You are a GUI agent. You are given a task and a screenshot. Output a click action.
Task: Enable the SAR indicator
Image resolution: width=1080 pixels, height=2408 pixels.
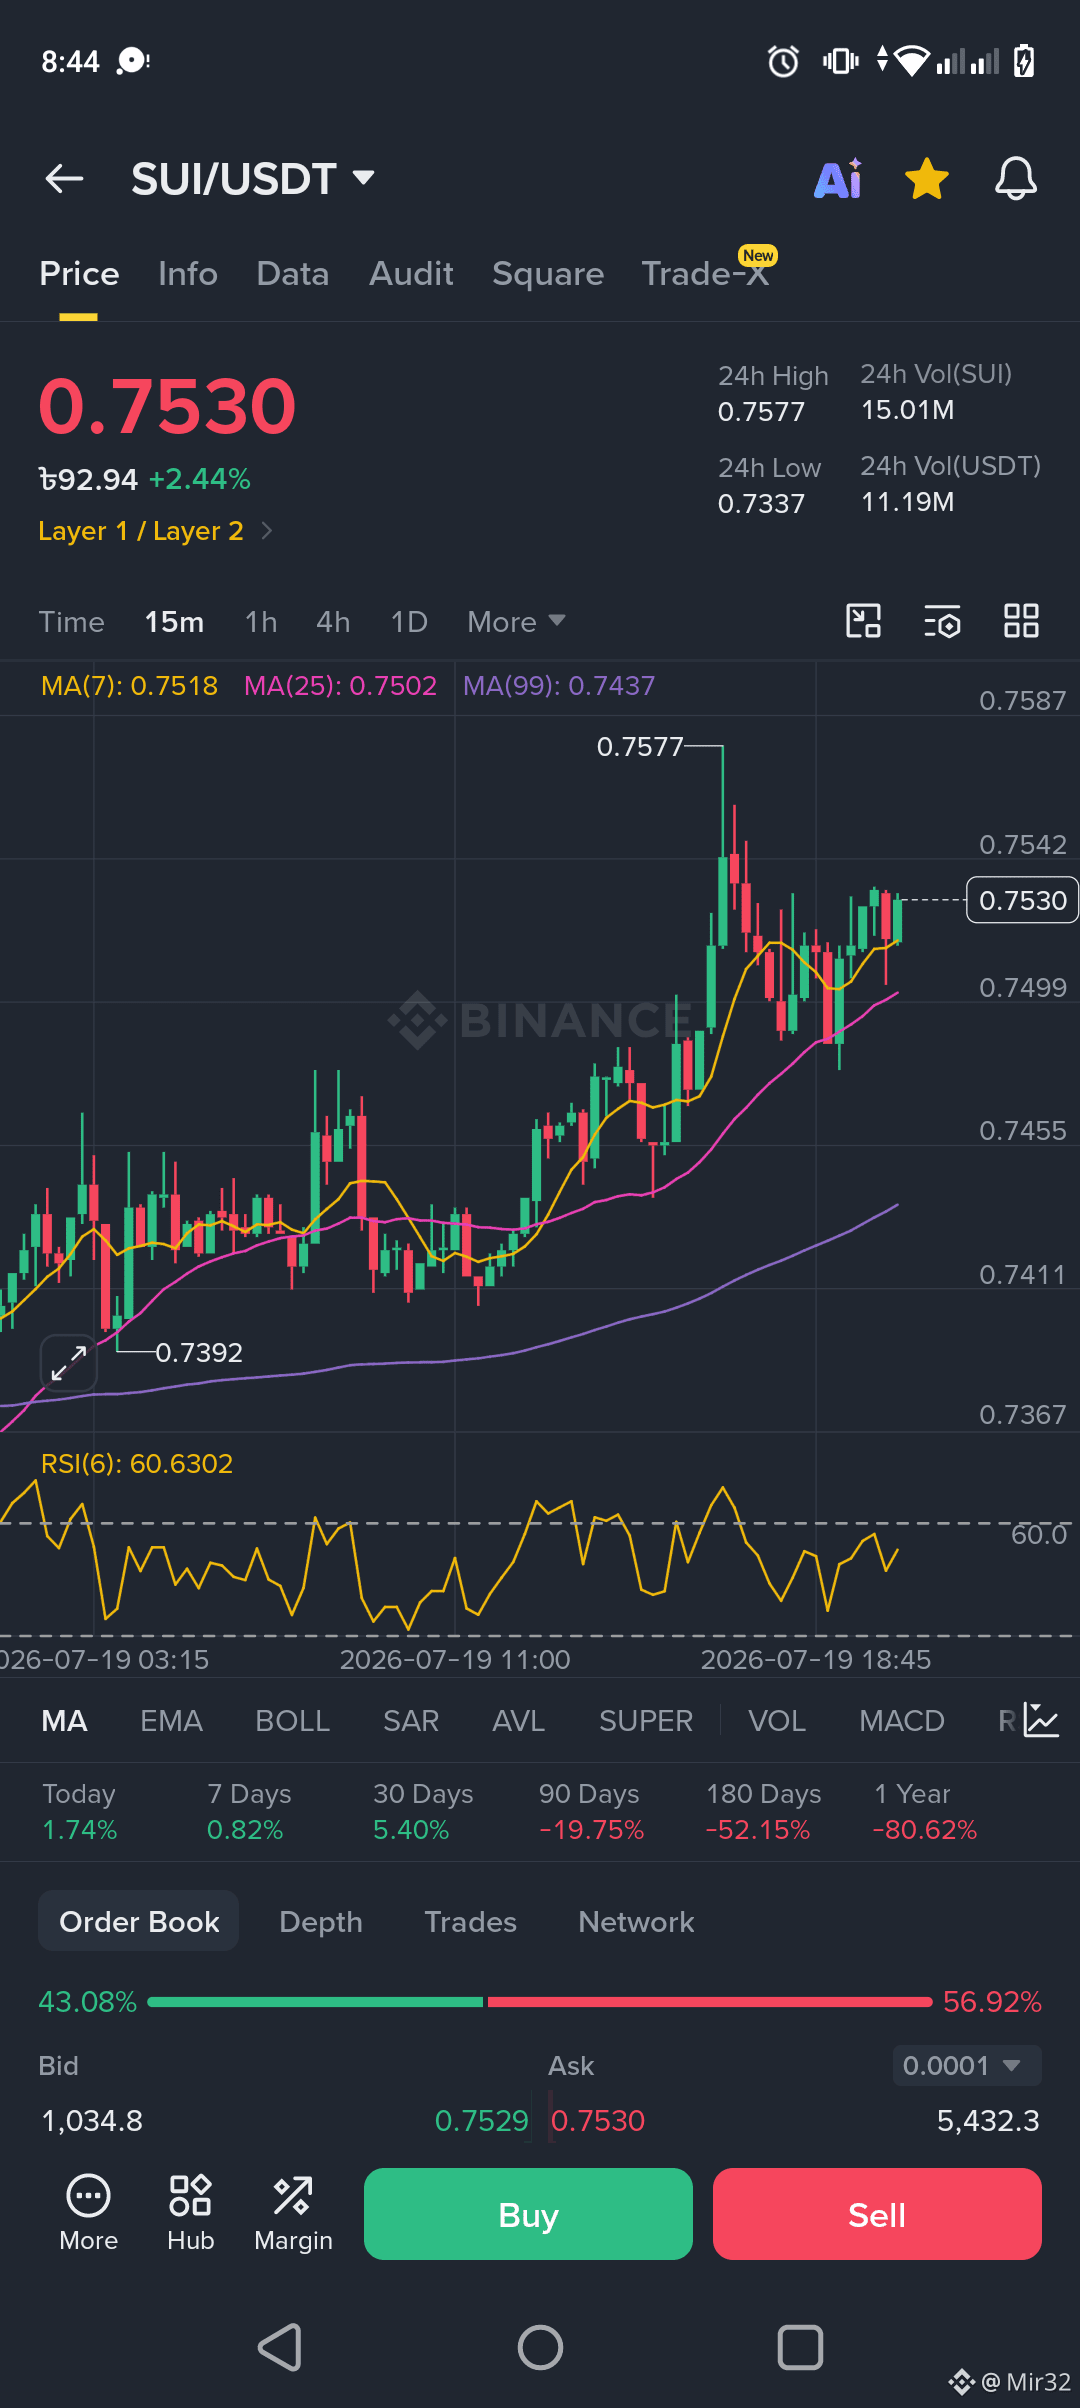coord(411,1721)
